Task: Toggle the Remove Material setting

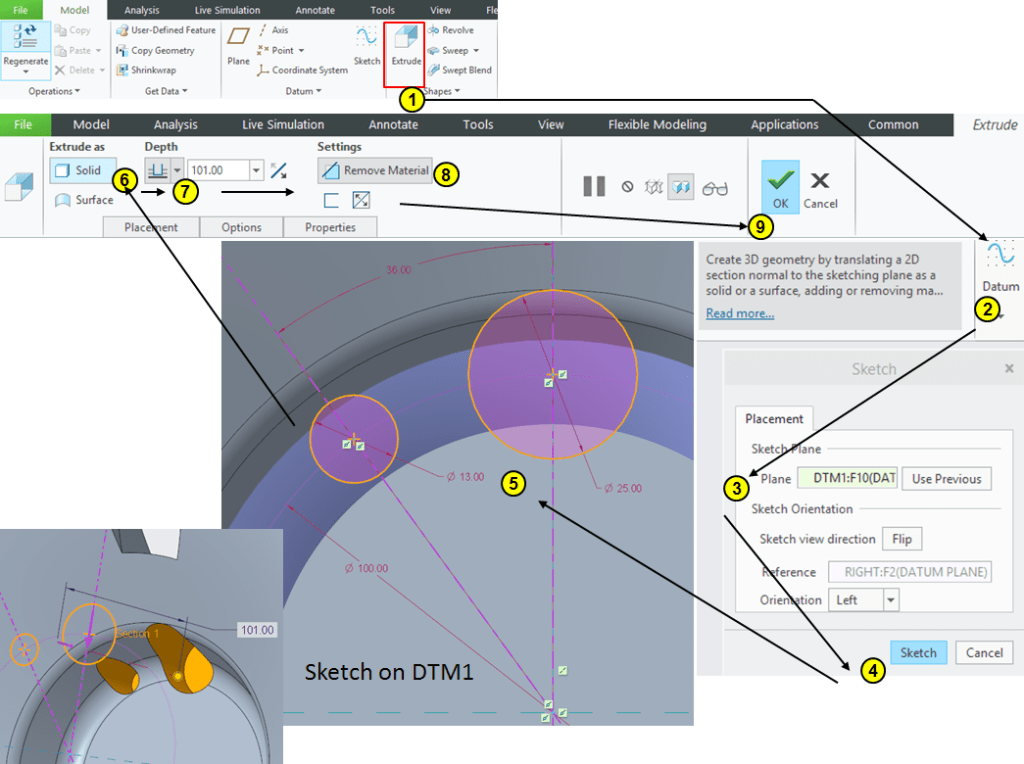Action: (x=376, y=170)
